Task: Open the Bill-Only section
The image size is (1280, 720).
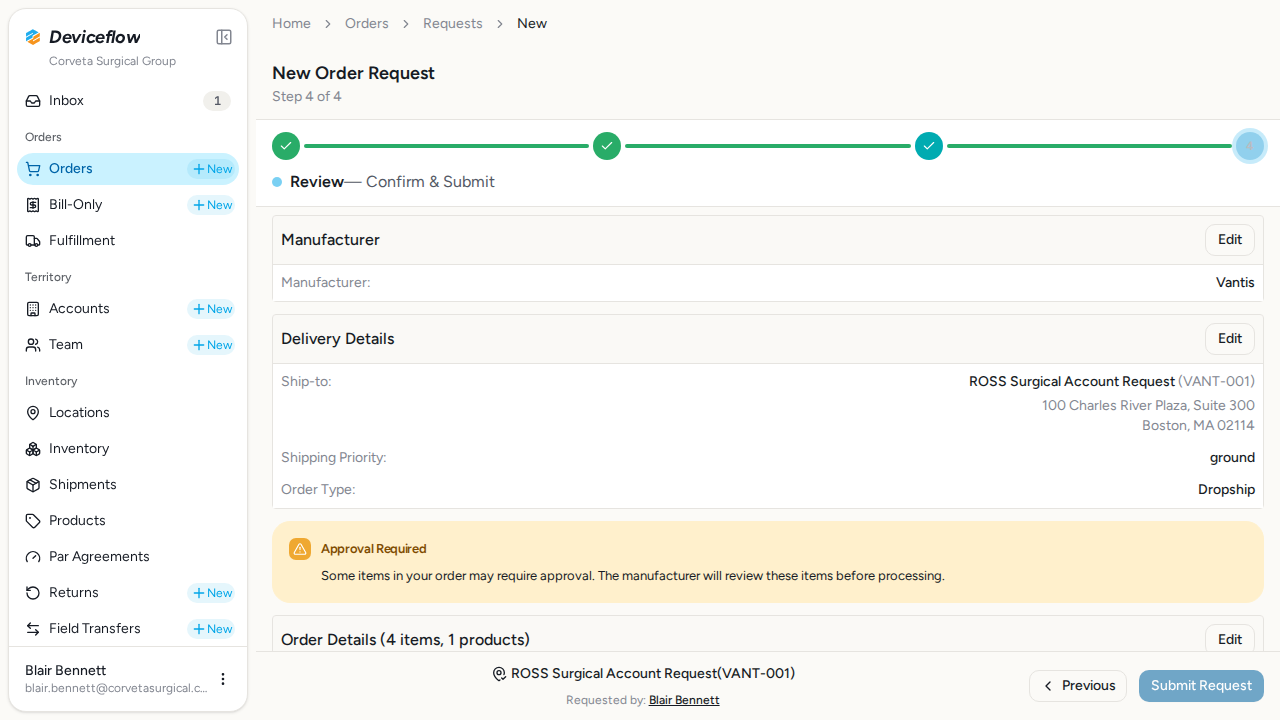Action: point(76,205)
